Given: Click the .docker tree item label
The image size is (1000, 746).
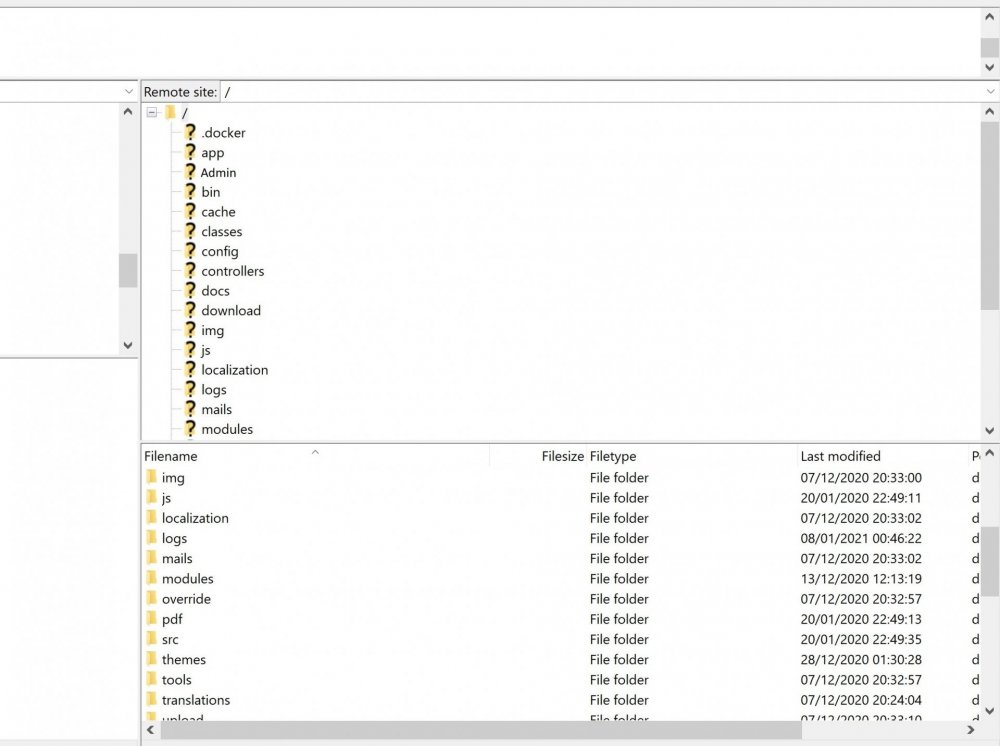Looking at the screenshot, I should (x=223, y=133).
